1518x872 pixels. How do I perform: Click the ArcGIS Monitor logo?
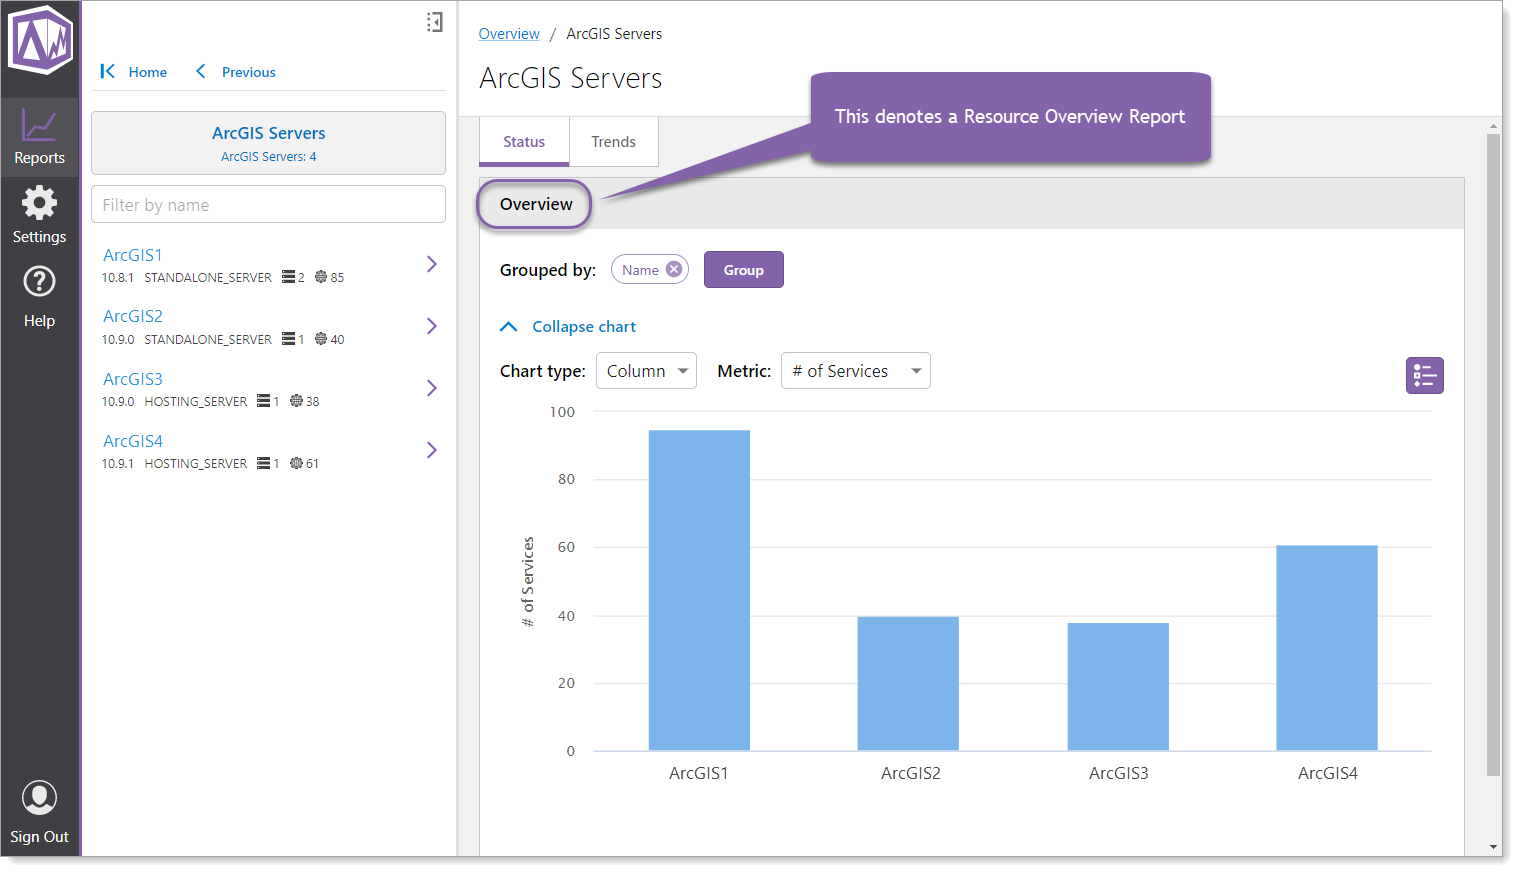39,42
